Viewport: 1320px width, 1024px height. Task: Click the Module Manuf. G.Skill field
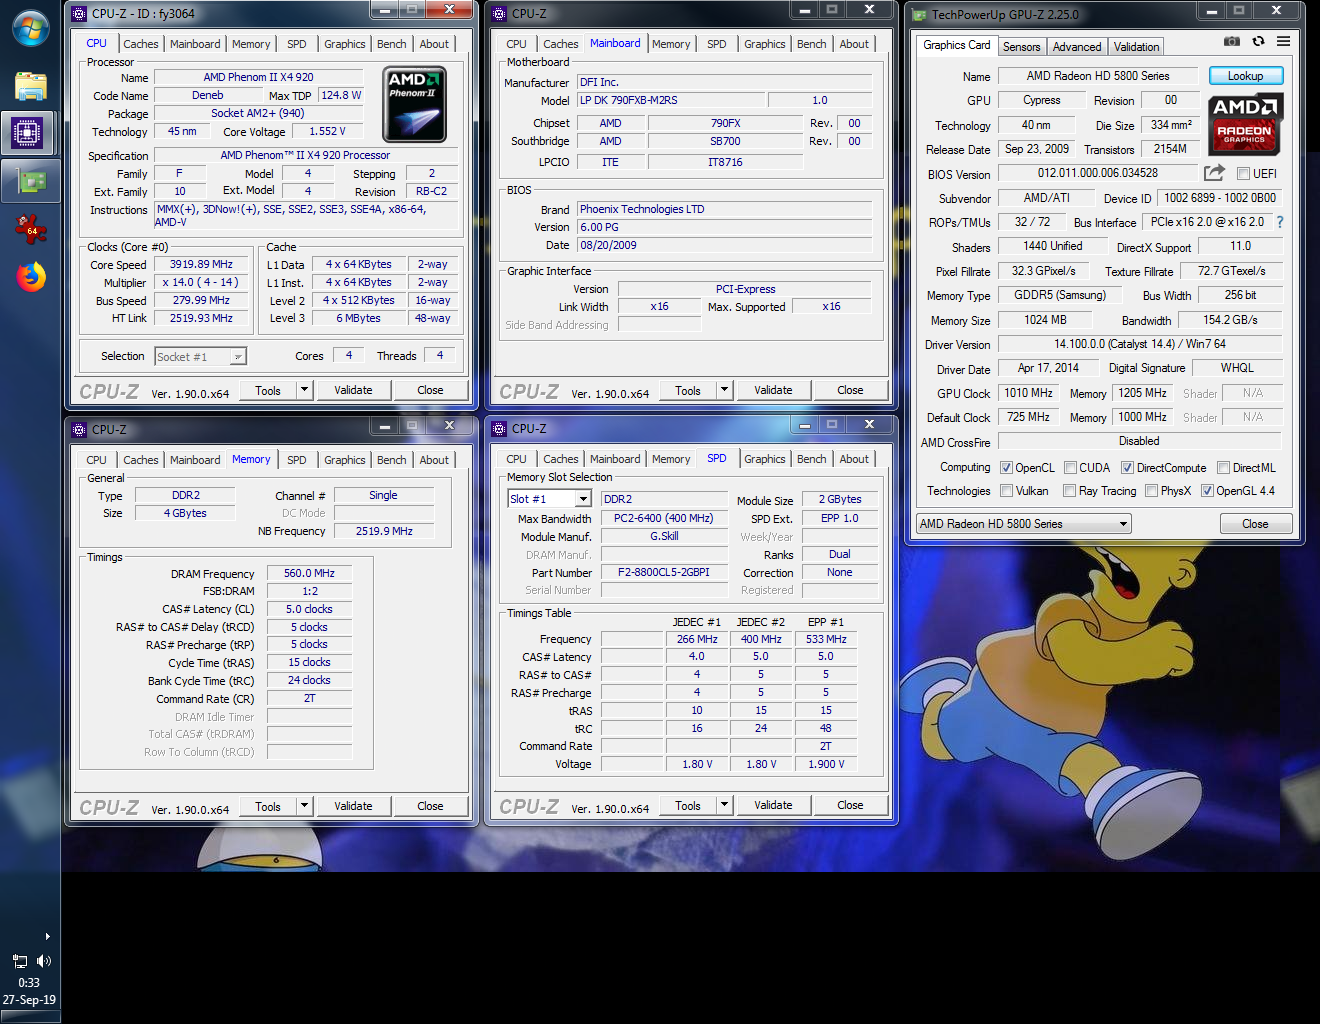pyautogui.click(x=663, y=537)
